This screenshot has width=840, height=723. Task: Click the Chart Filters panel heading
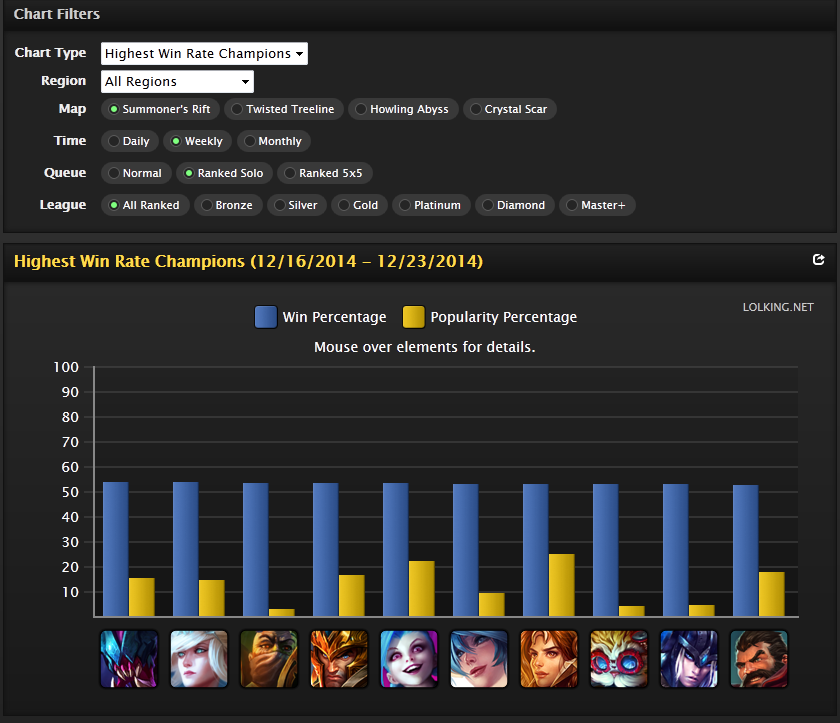pyautogui.click(x=57, y=14)
